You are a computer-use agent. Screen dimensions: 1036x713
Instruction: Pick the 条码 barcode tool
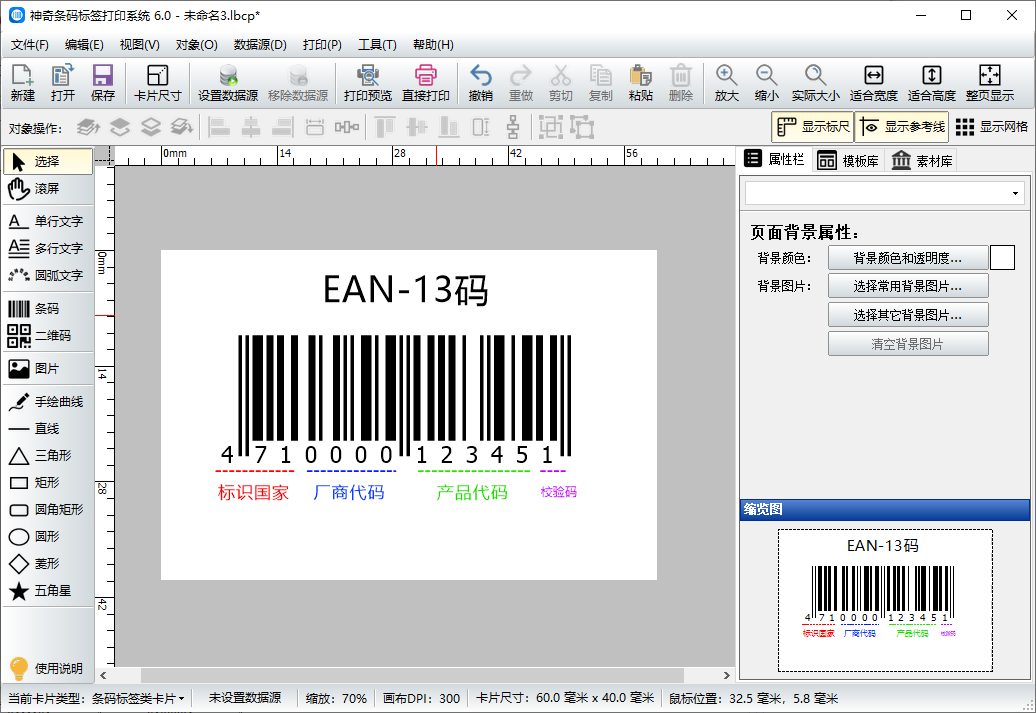coord(47,309)
